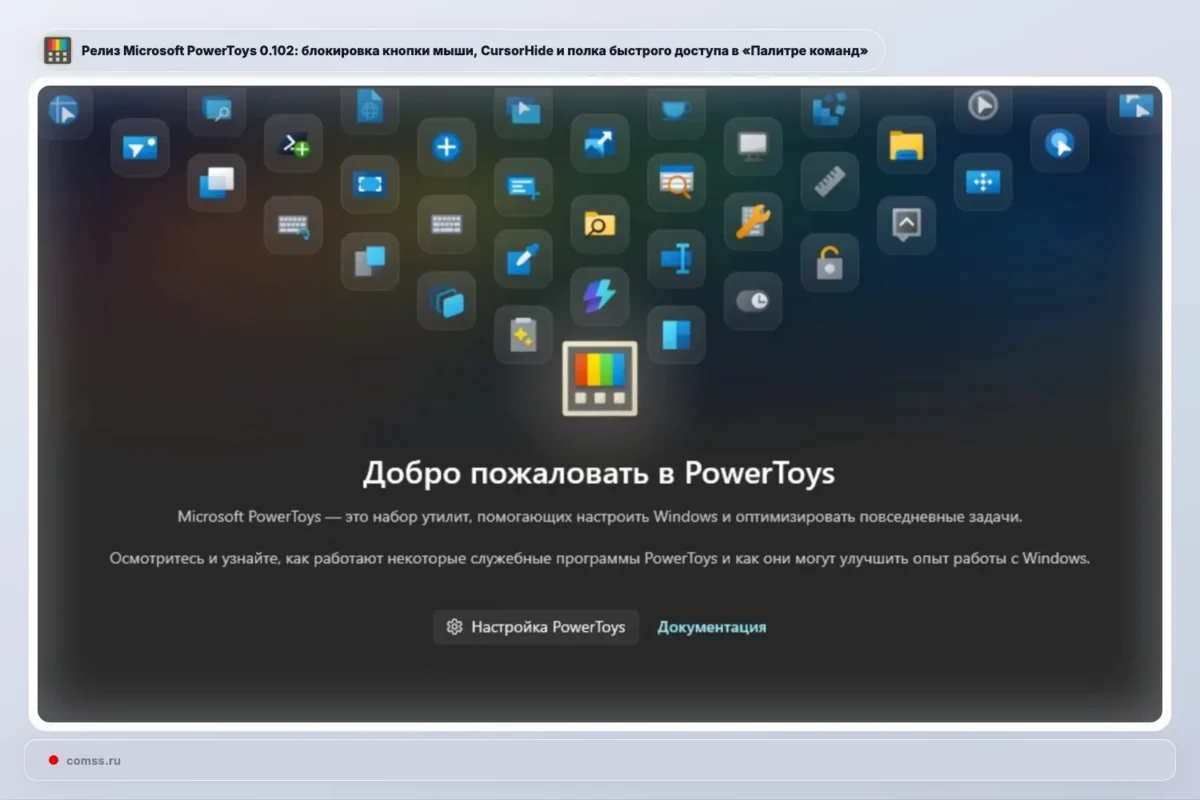Click the folder window with cursor icon at top
Image resolution: width=1200 pixels, height=800 pixels.
tap(523, 110)
